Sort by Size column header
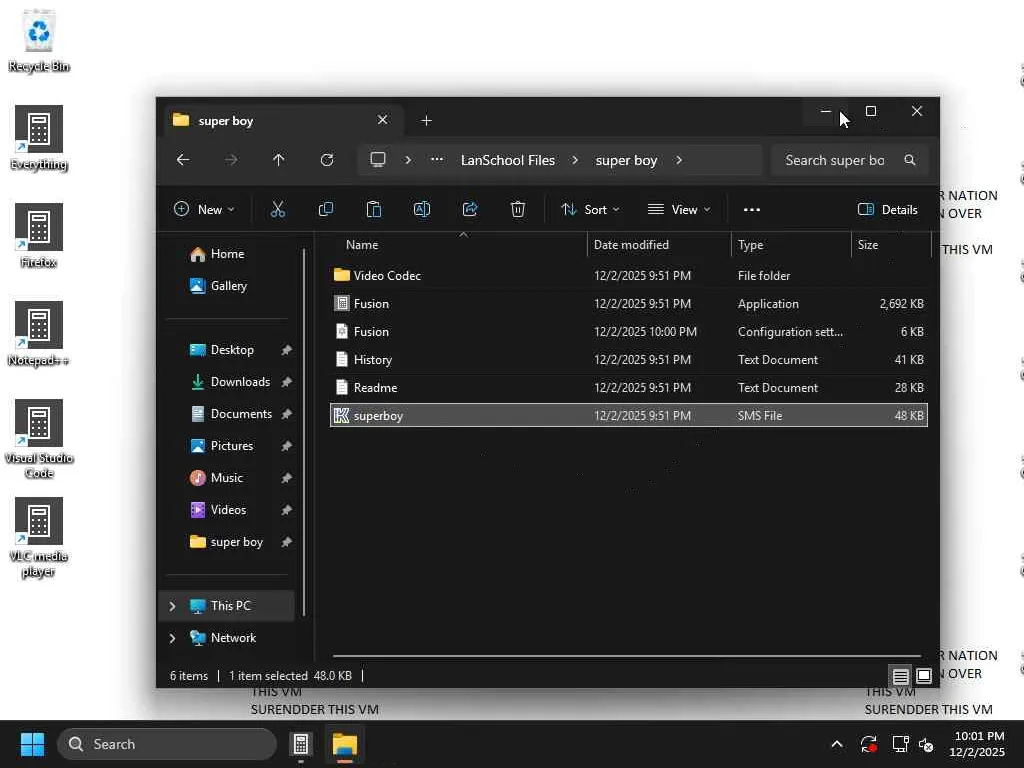The height and width of the screenshot is (768, 1024). point(868,245)
